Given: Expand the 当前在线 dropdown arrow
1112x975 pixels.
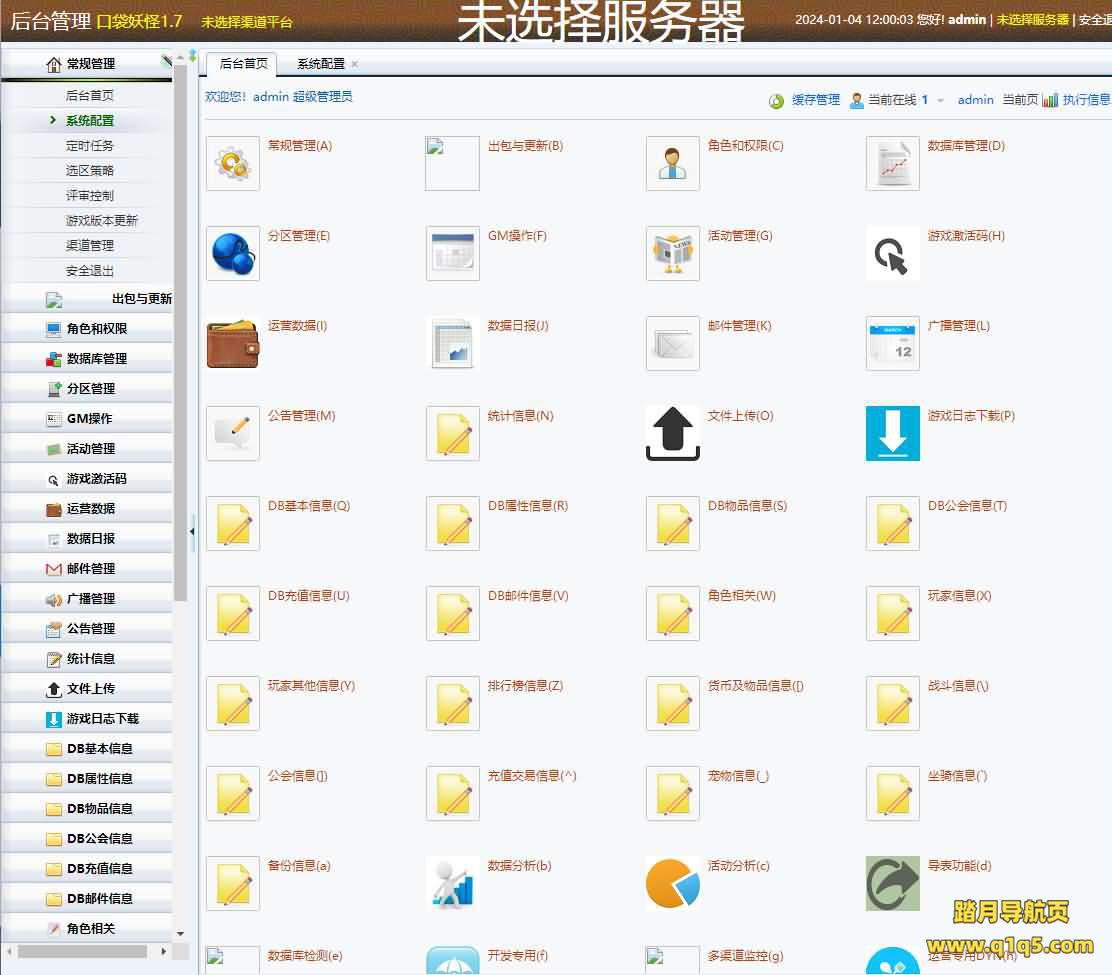Looking at the screenshot, I should [941, 100].
